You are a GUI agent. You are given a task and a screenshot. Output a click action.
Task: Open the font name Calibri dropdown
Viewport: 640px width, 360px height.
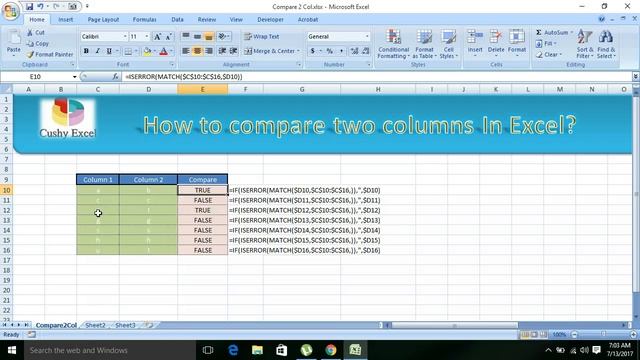click(125, 37)
